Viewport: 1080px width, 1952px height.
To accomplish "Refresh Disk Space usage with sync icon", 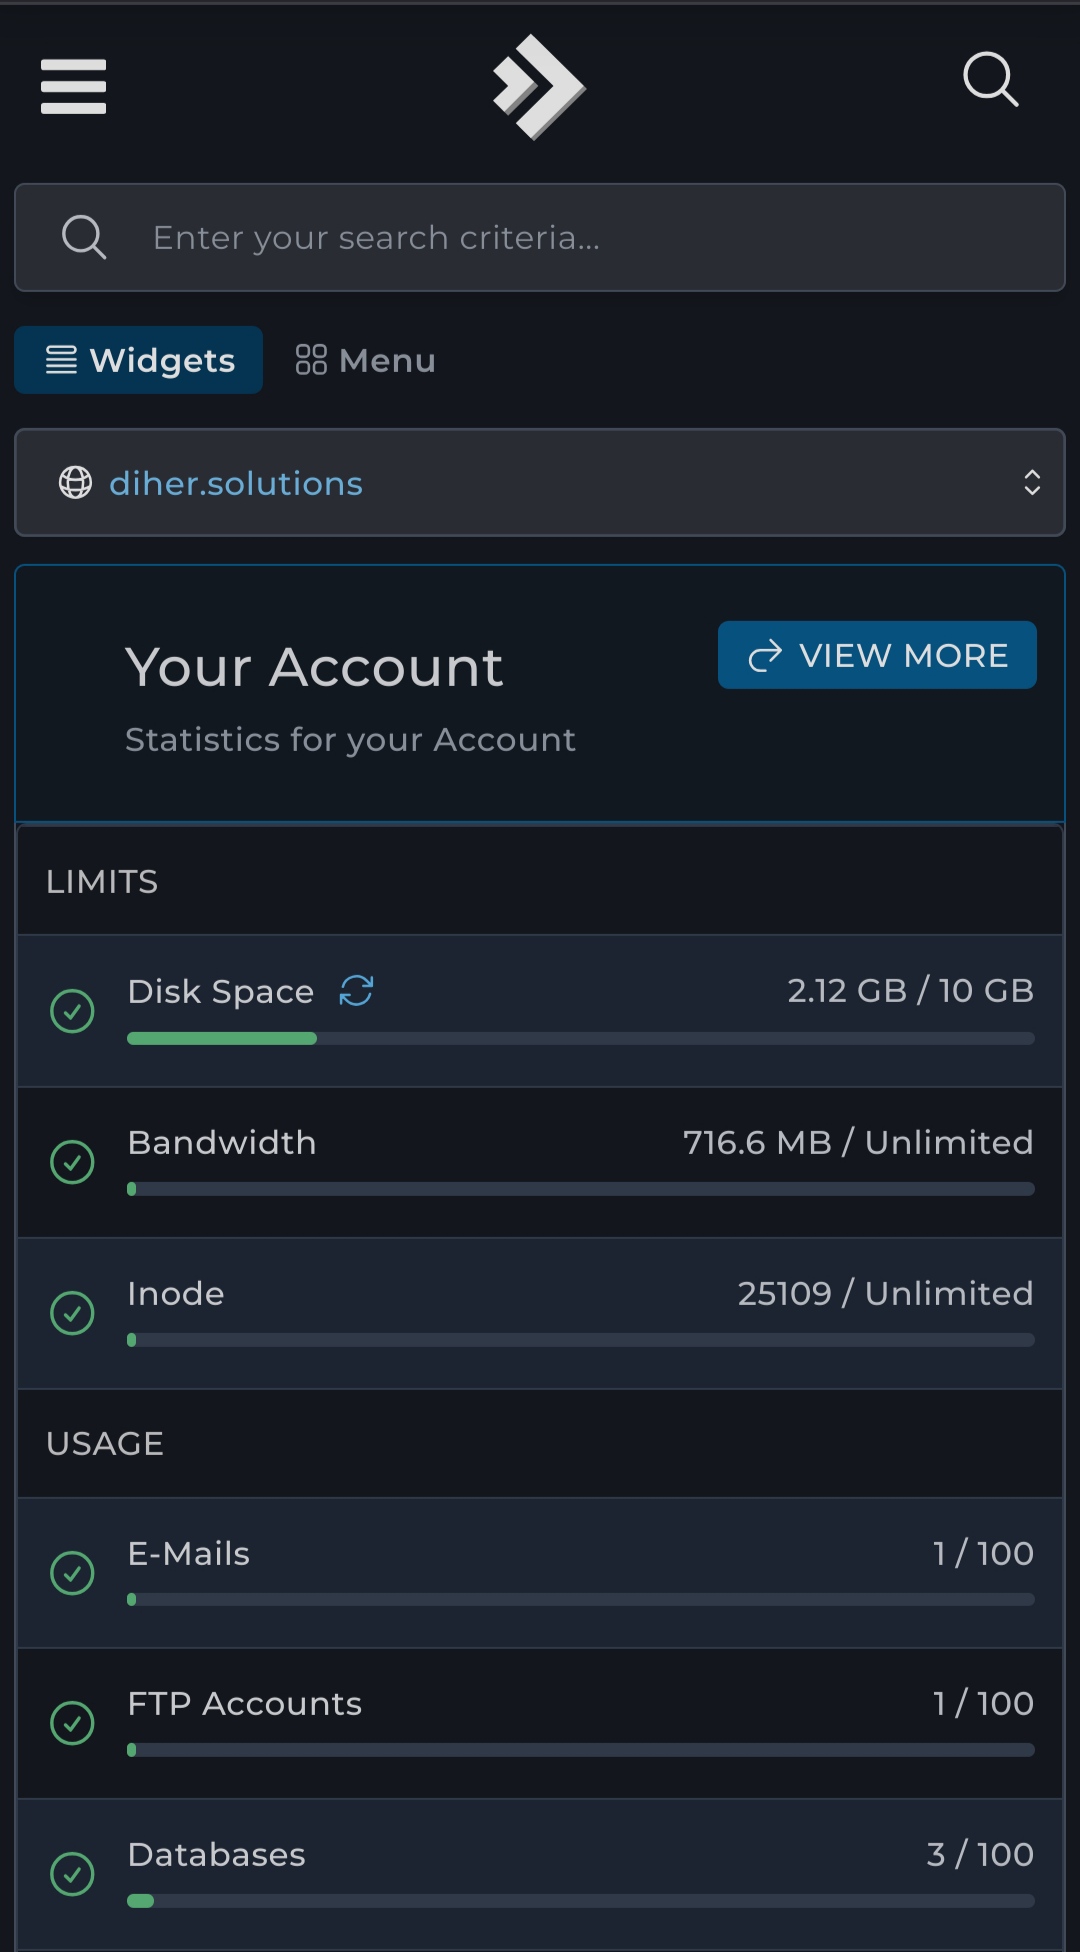I will [356, 991].
